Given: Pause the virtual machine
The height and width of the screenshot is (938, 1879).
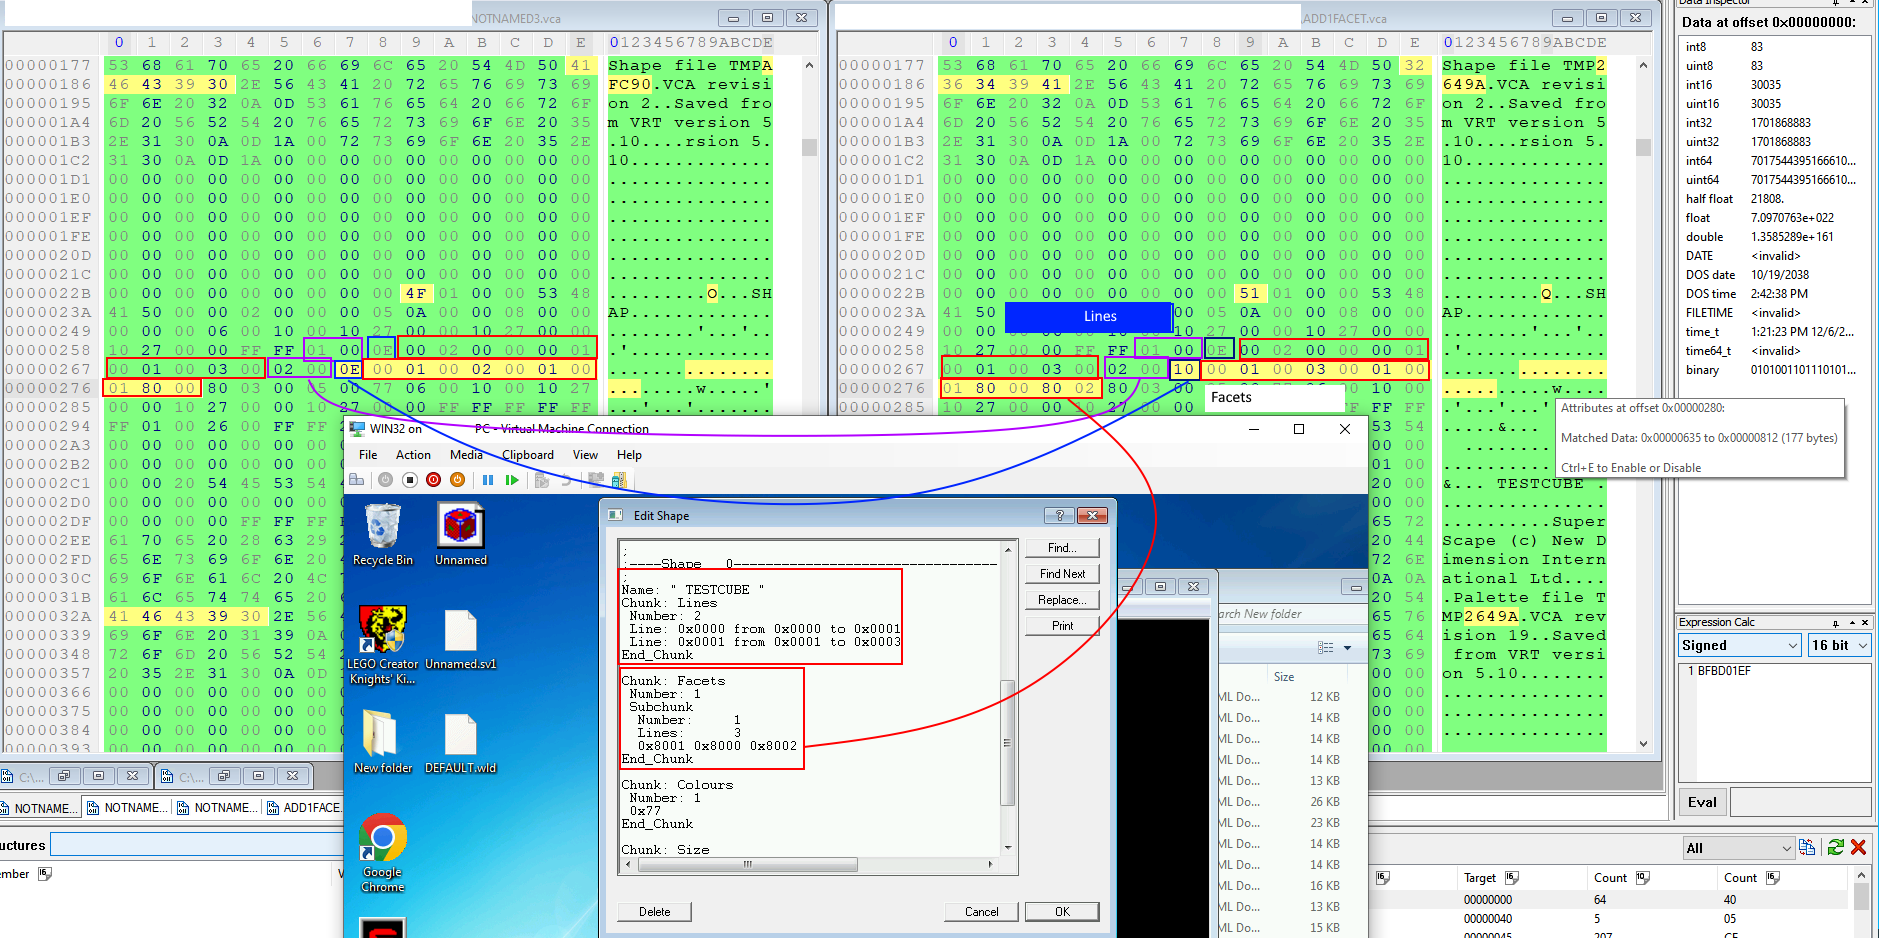Looking at the screenshot, I should [x=488, y=480].
